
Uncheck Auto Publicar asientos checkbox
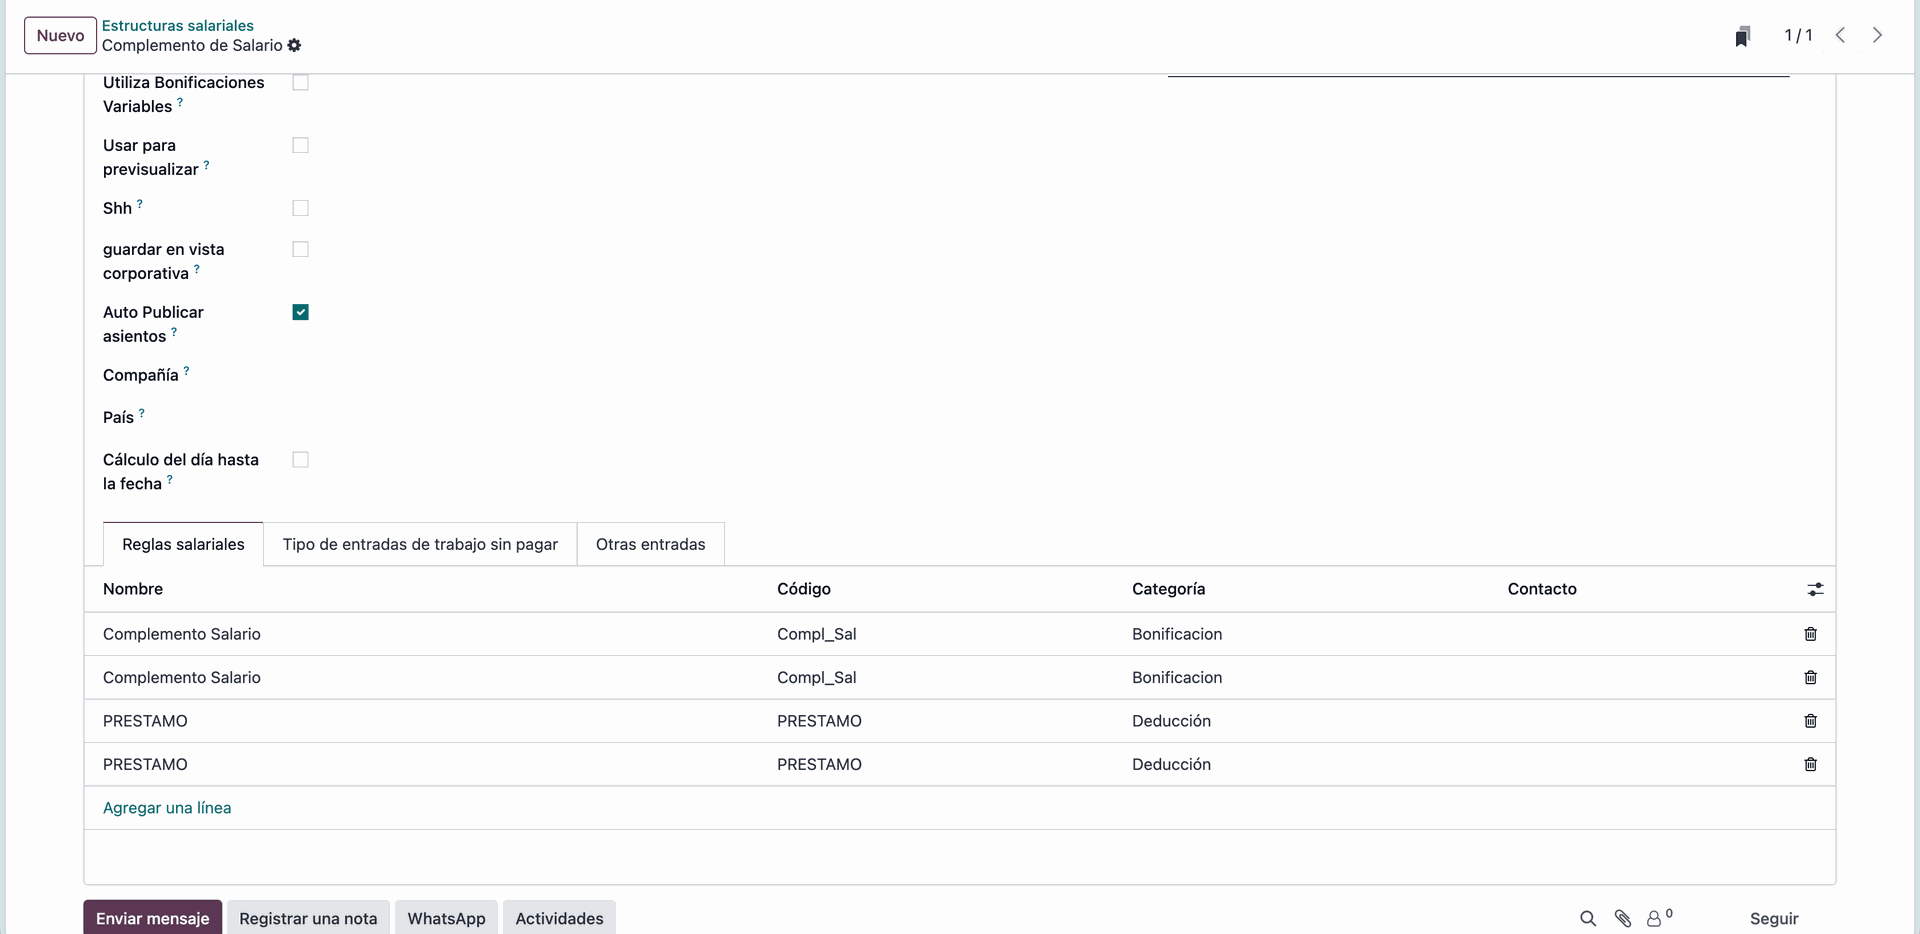(x=300, y=312)
